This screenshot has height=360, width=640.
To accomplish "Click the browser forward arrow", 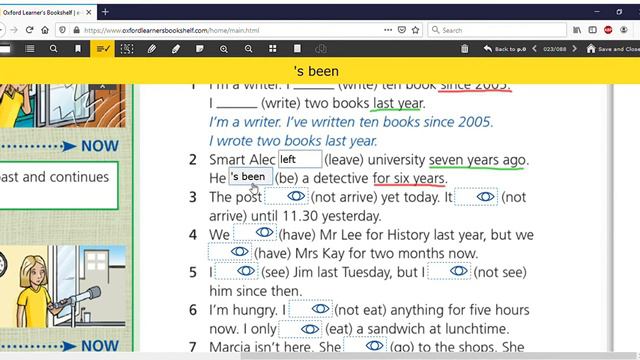I will click(14, 30).
